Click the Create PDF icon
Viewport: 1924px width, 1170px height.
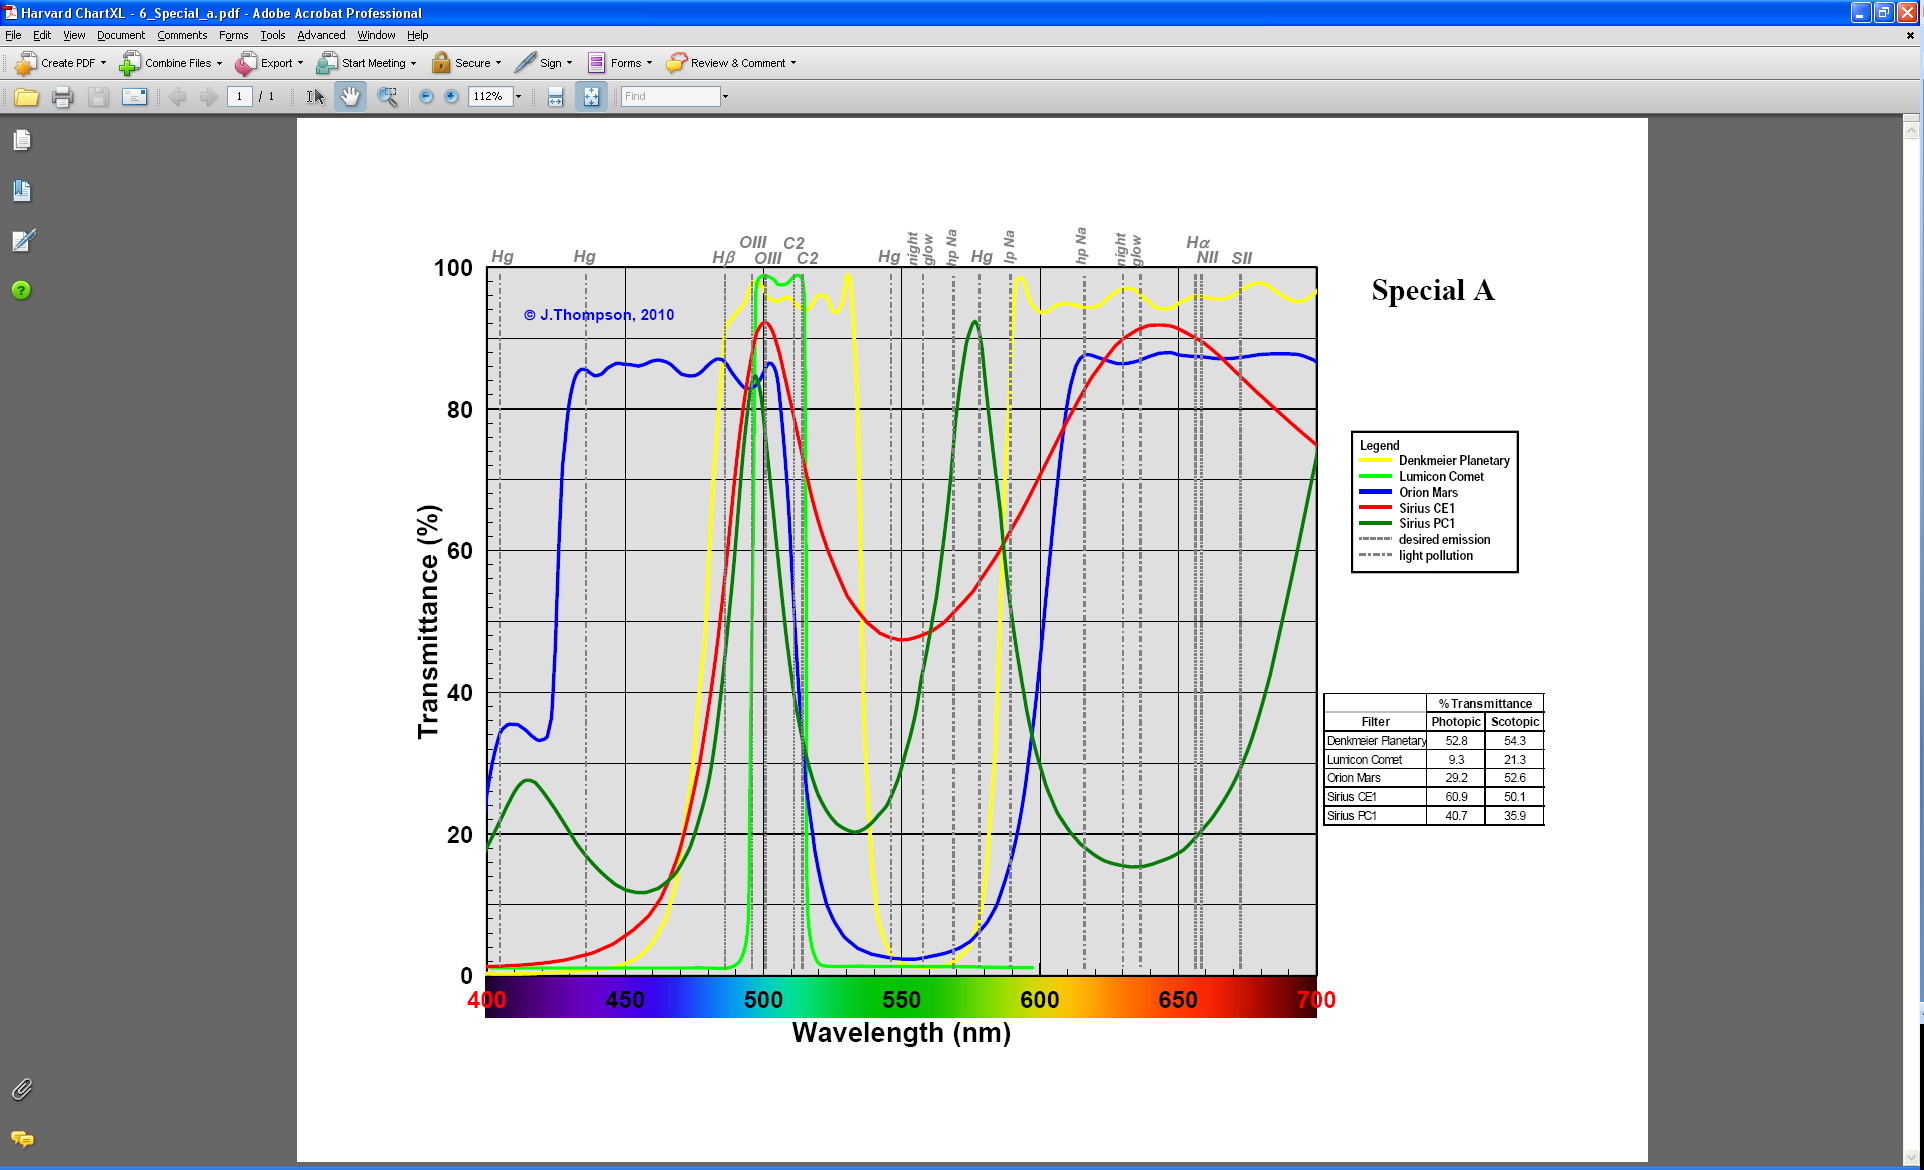coord(26,63)
